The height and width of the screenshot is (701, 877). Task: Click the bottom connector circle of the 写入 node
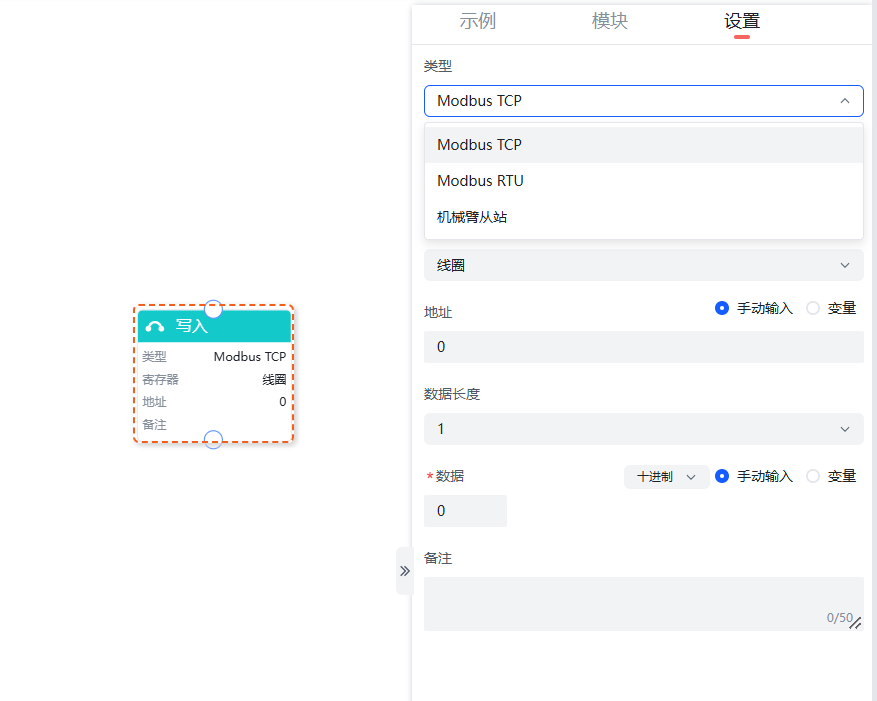point(213,439)
